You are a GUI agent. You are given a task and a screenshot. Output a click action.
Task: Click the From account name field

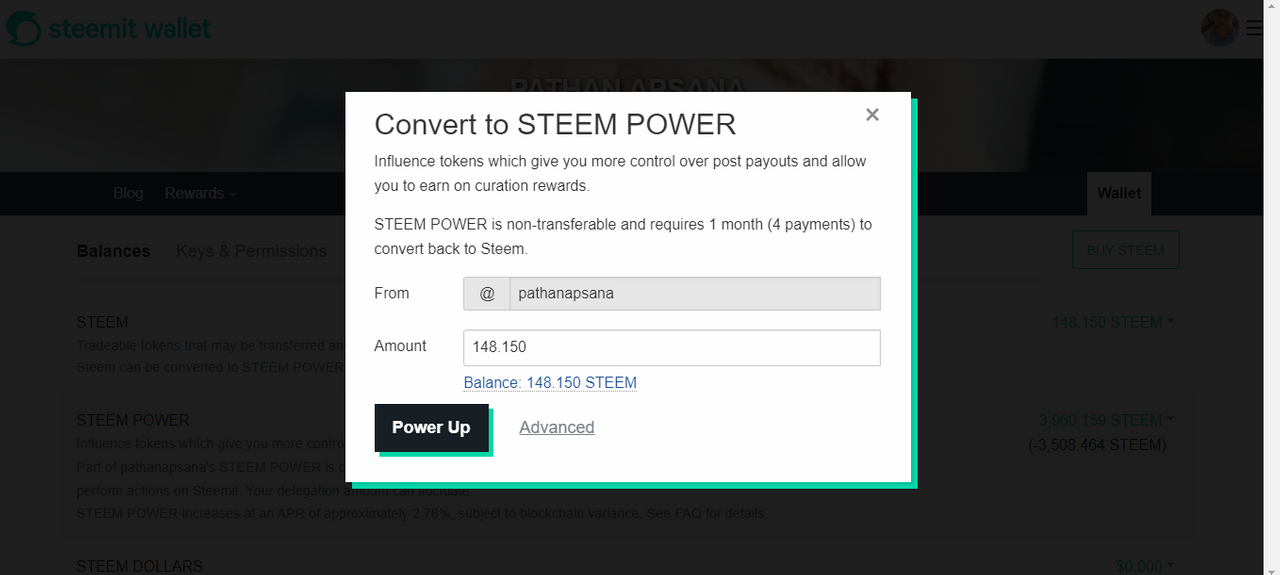pos(694,294)
